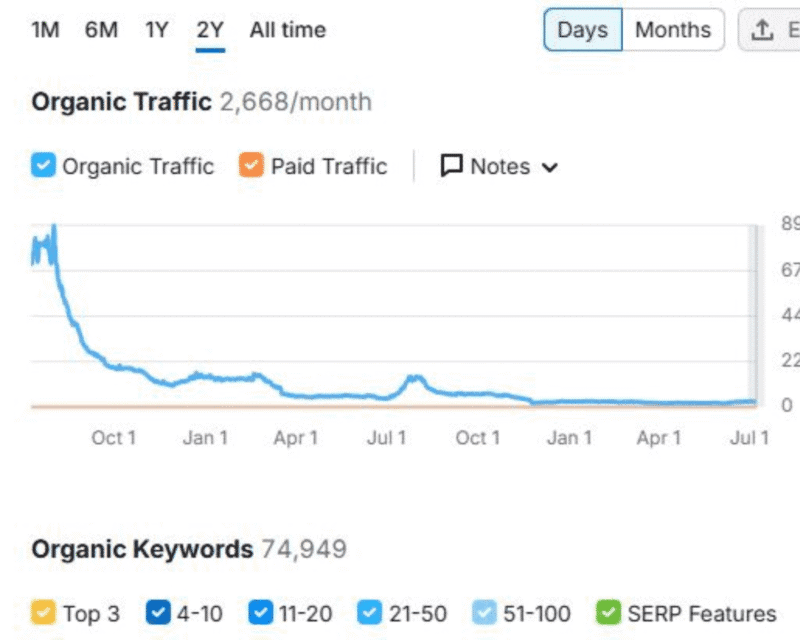800x640 pixels.
Task: Toggle the Paid Traffic checkbox
Action: 251,165
